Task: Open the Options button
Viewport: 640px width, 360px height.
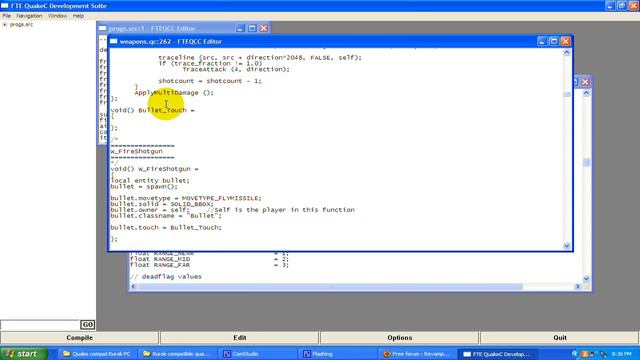Action: (x=400, y=338)
